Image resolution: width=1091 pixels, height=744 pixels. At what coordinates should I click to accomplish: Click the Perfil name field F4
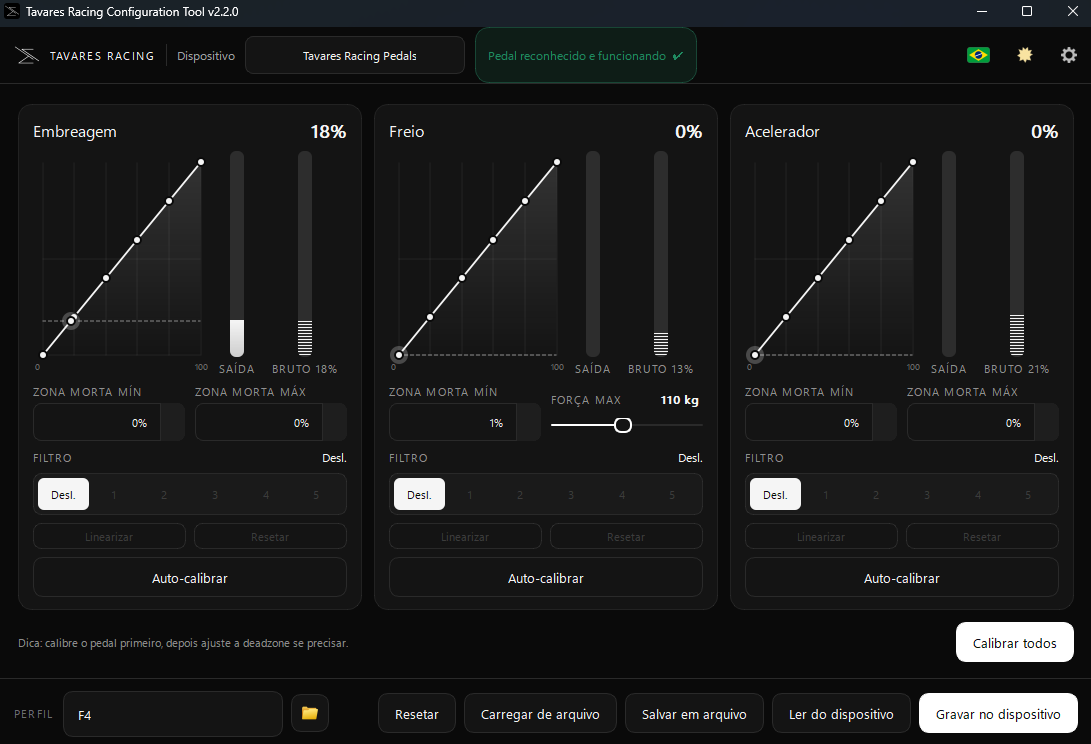(173, 714)
